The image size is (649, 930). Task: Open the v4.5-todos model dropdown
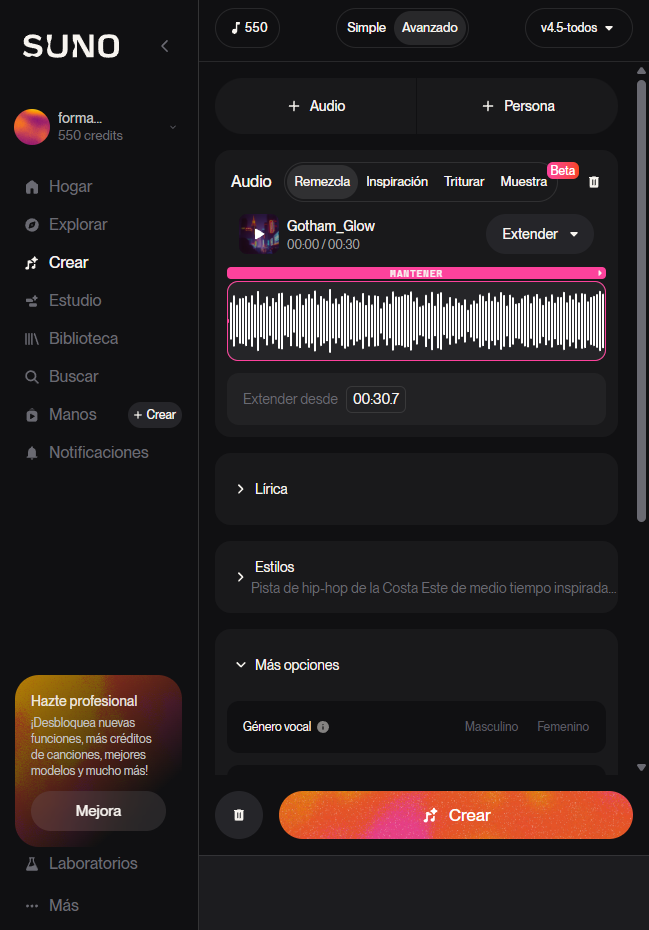[x=578, y=28]
